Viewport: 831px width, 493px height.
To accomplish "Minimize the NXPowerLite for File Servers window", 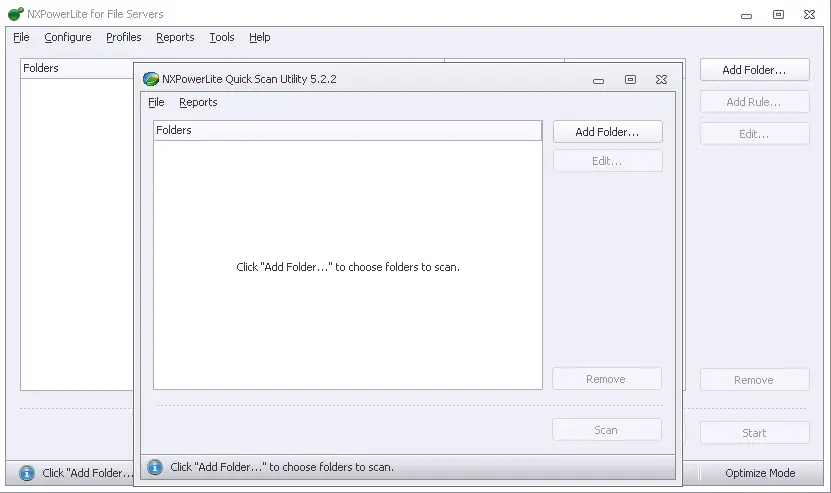I will pyautogui.click(x=746, y=16).
